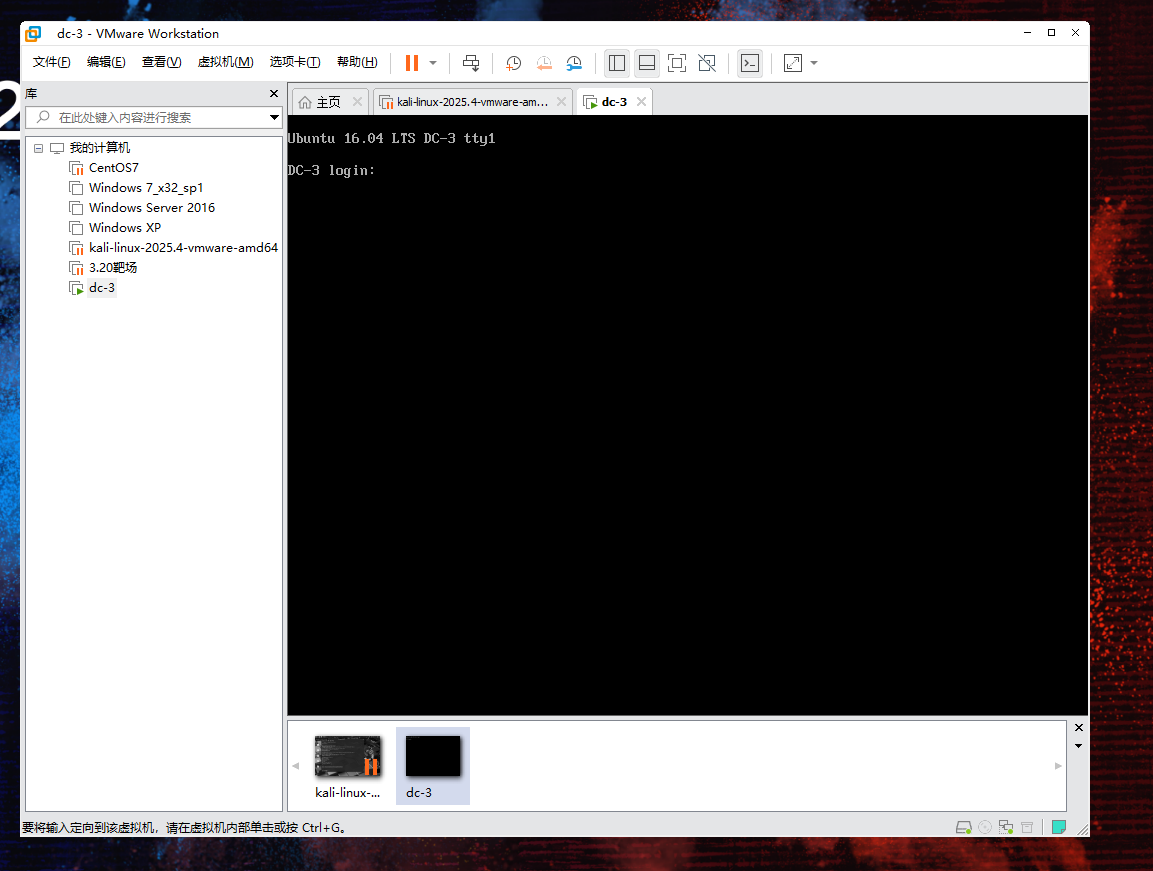Open the power options dropdown arrow
1153x871 pixels.
click(x=433, y=63)
